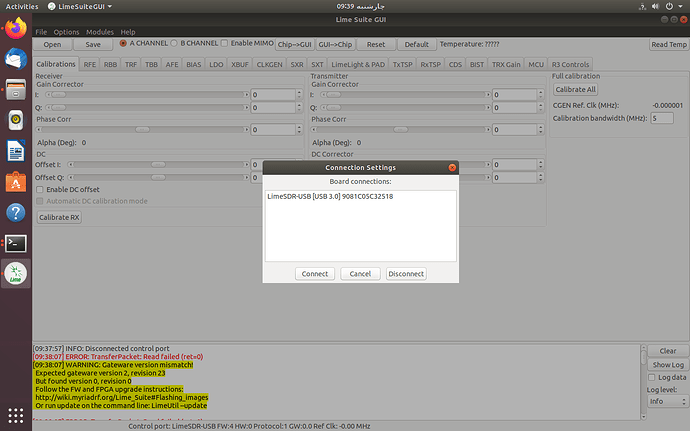Open Ubuntu Software dock icon
Screen dimensions: 690x431
[16, 181]
